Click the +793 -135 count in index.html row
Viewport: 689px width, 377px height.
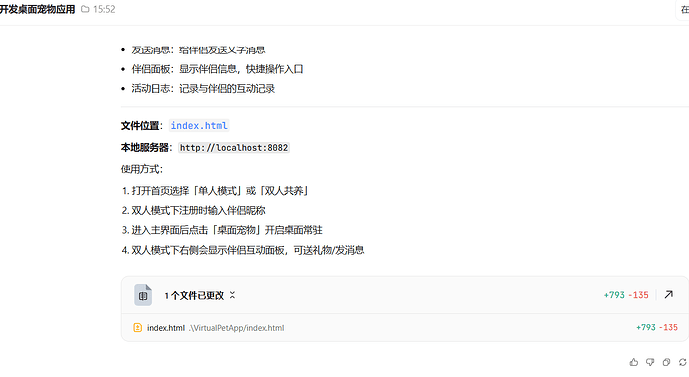click(x=656, y=327)
